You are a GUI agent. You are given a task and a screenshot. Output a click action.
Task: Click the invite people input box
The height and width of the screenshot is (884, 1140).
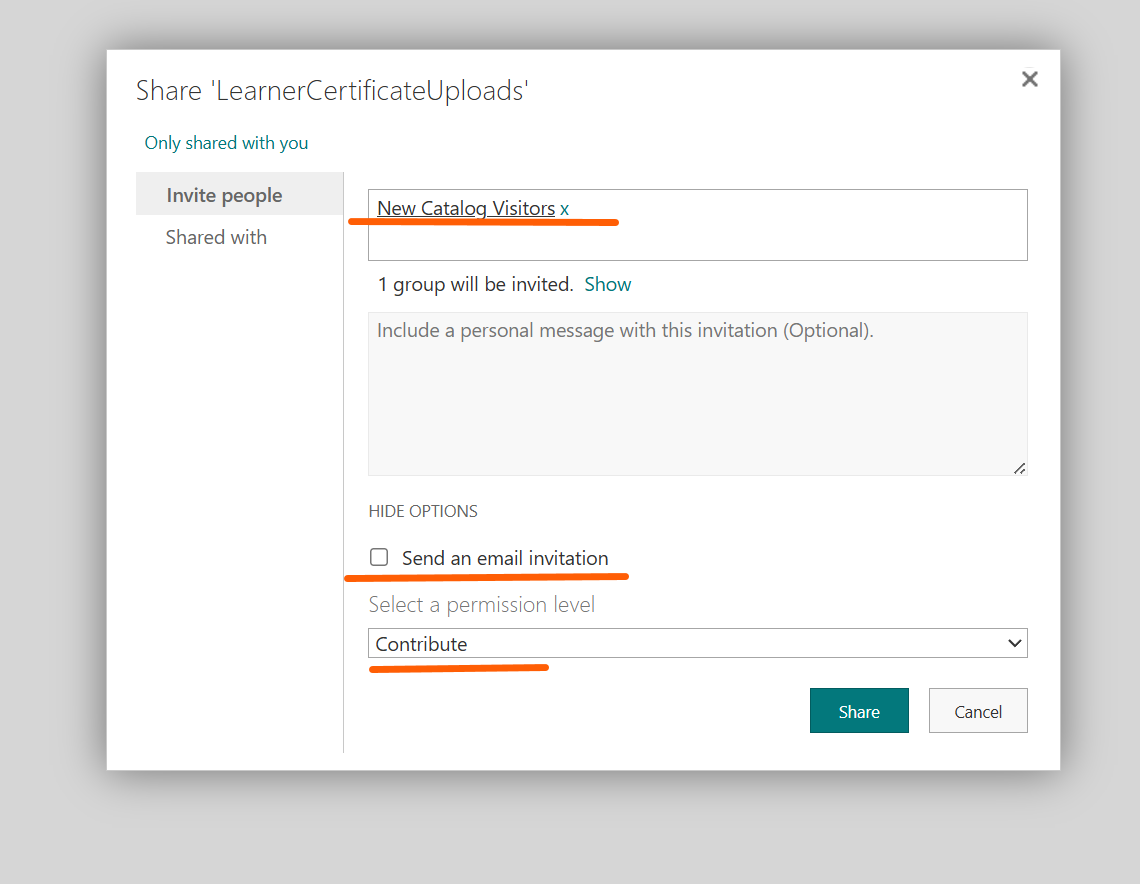point(697,225)
